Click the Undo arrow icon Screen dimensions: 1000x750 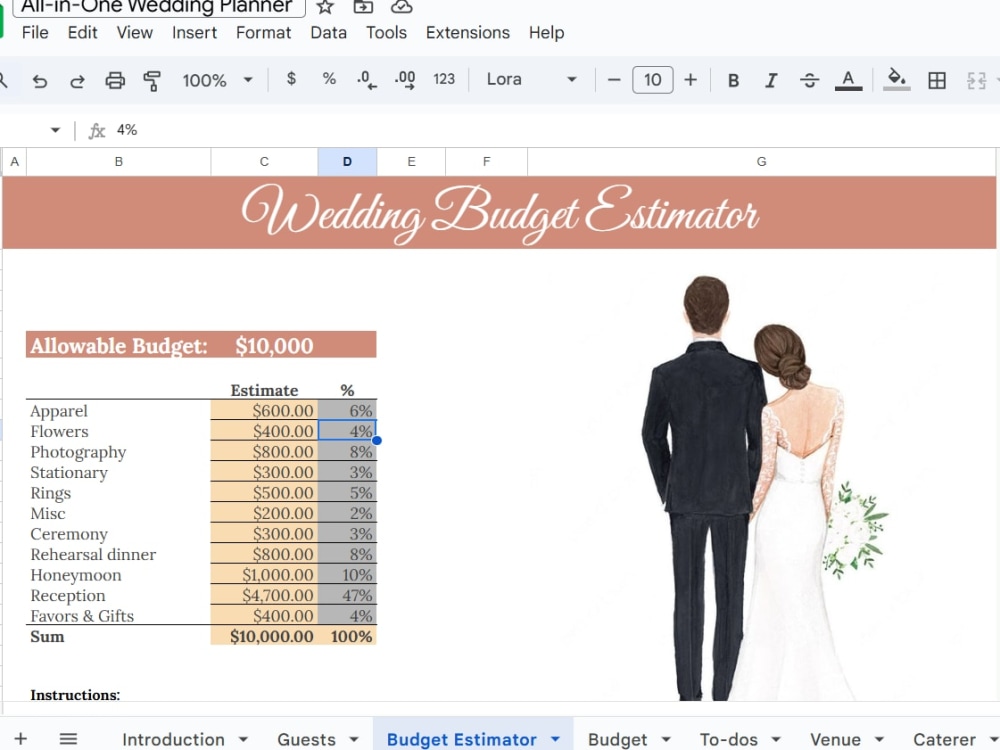40,80
